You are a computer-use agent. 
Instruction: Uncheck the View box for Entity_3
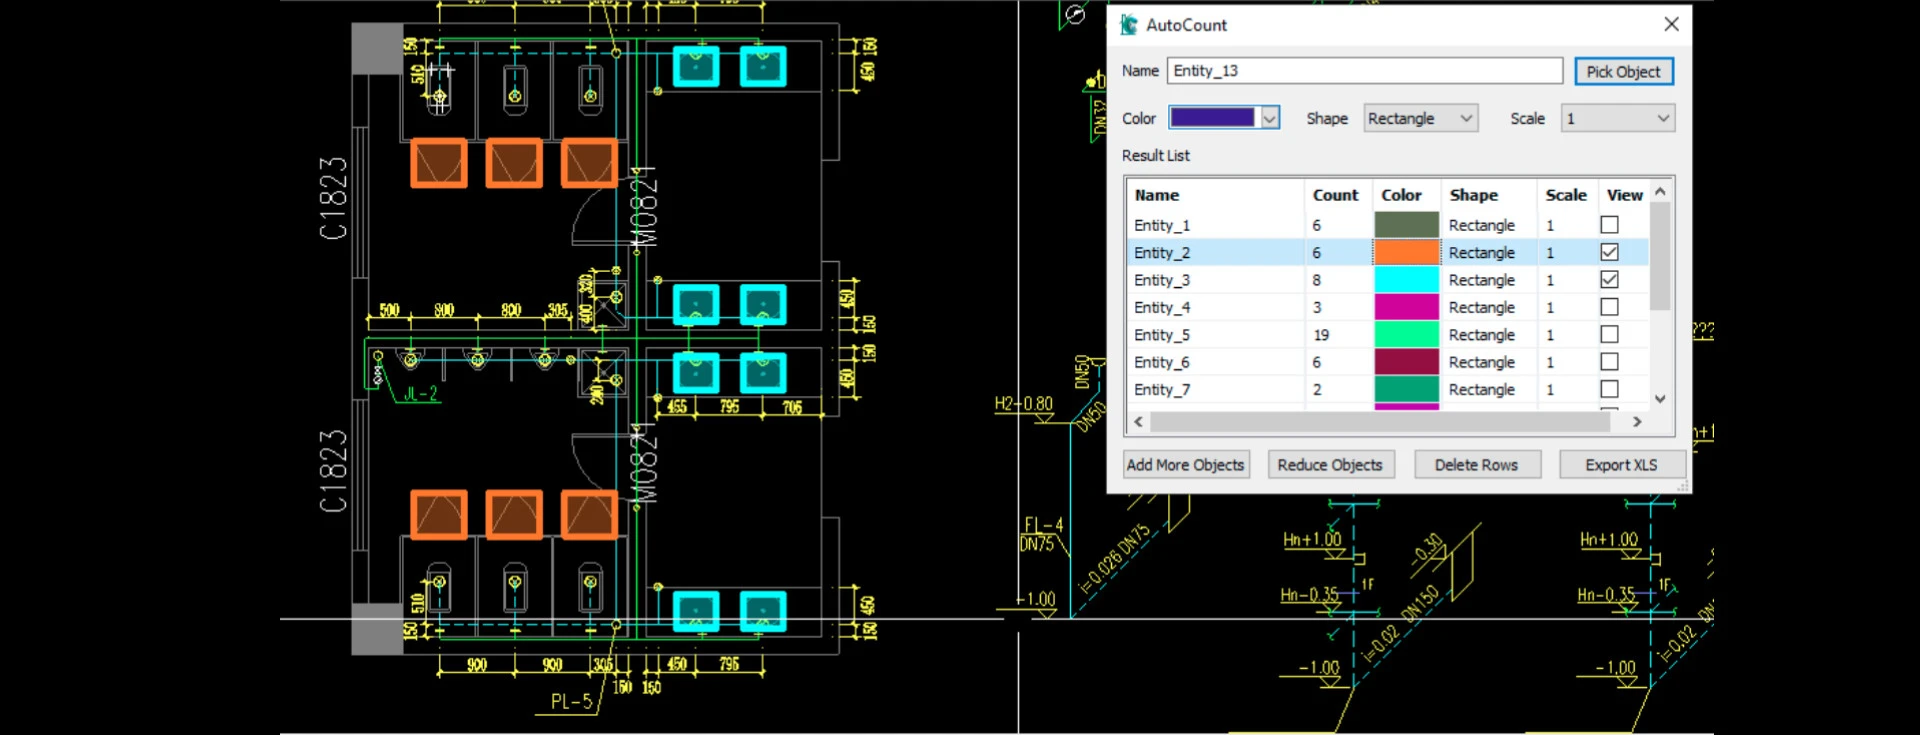coord(1609,280)
